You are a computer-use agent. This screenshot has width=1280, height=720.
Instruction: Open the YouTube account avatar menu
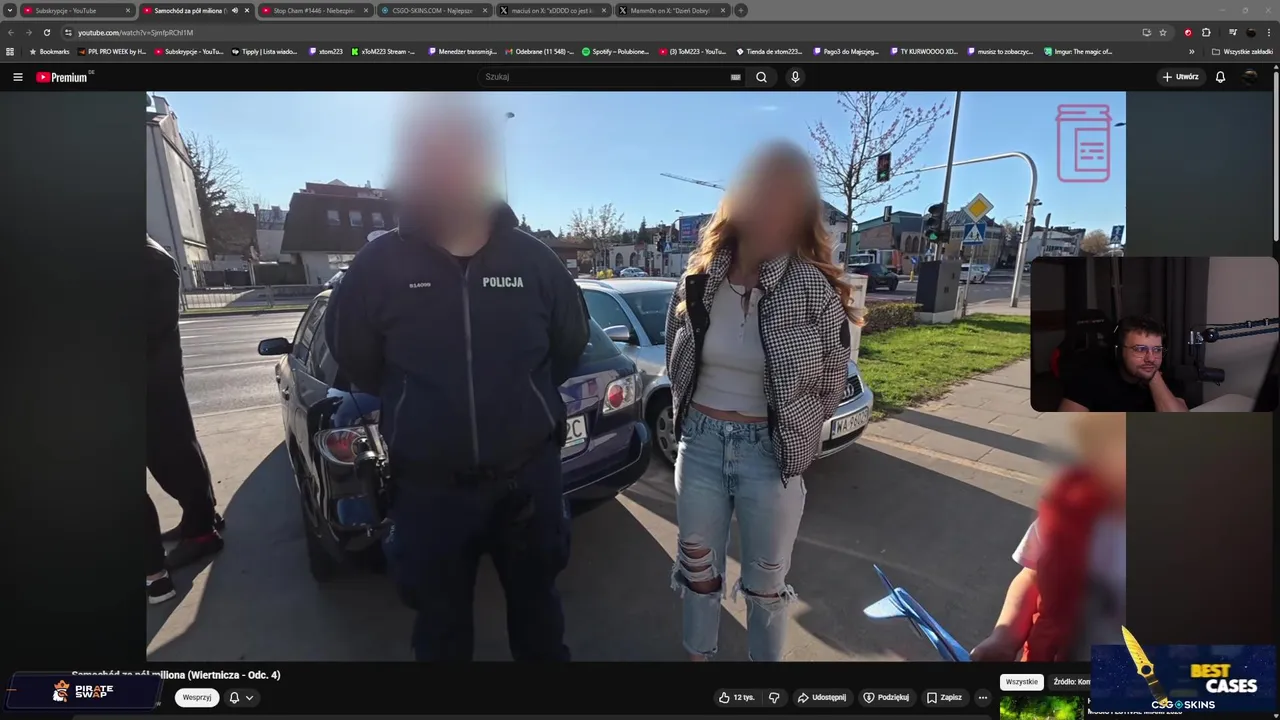1250,77
